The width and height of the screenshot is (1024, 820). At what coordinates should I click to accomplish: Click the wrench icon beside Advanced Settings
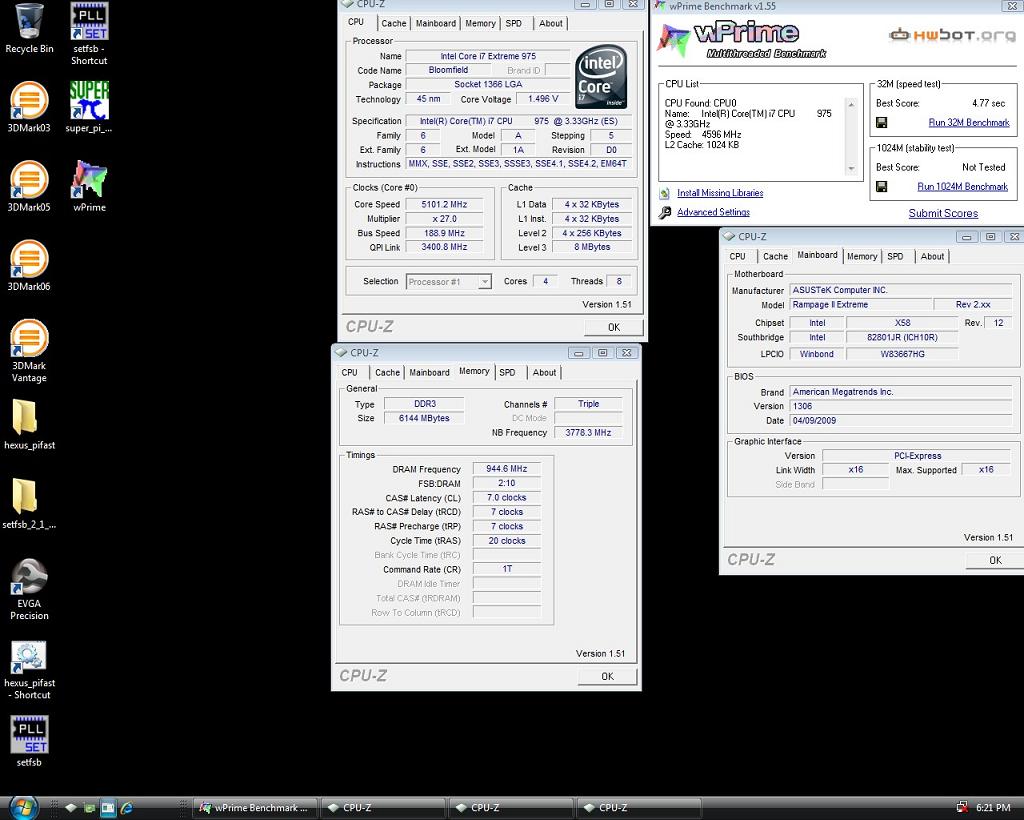pos(665,212)
